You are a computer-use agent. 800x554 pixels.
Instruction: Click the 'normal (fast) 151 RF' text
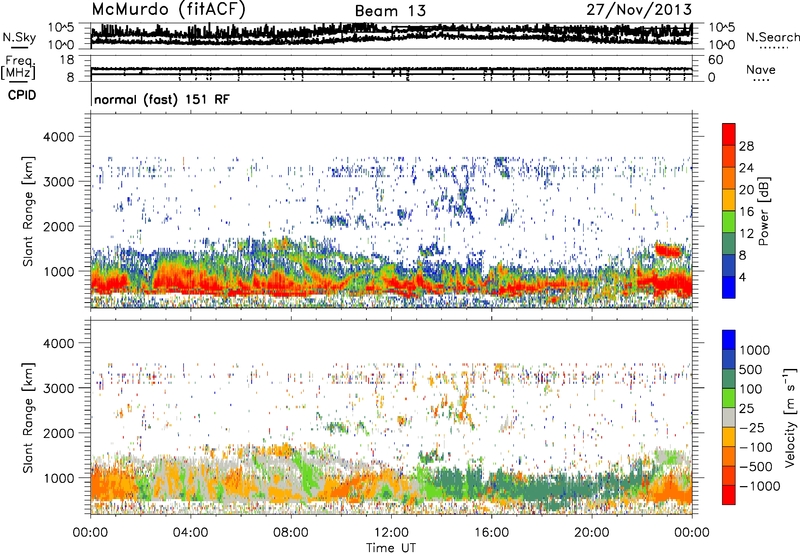(162, 99)
